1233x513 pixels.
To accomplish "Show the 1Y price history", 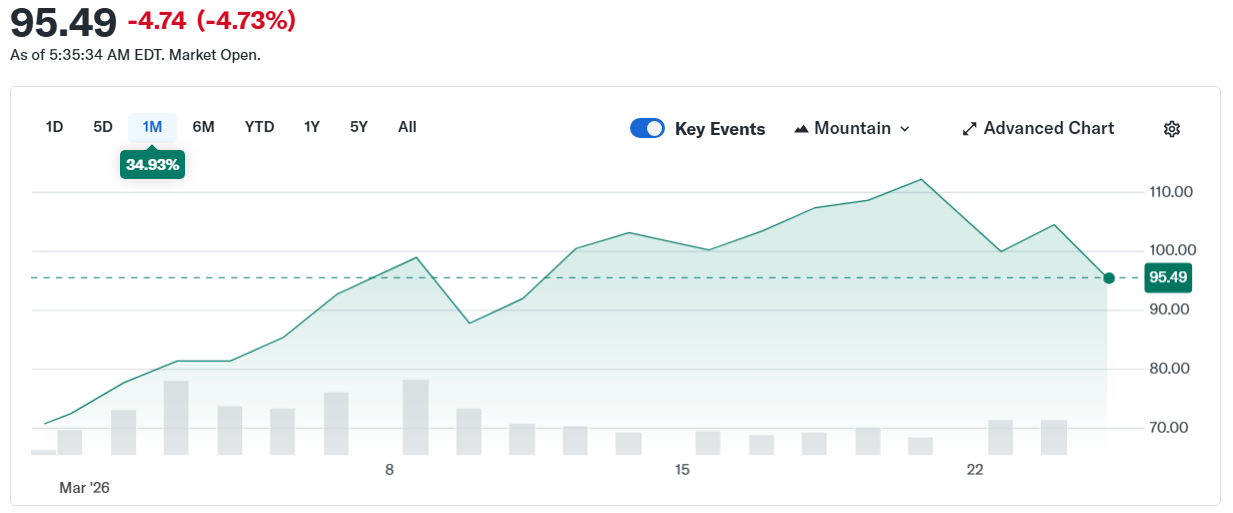I will pos(312,127).
